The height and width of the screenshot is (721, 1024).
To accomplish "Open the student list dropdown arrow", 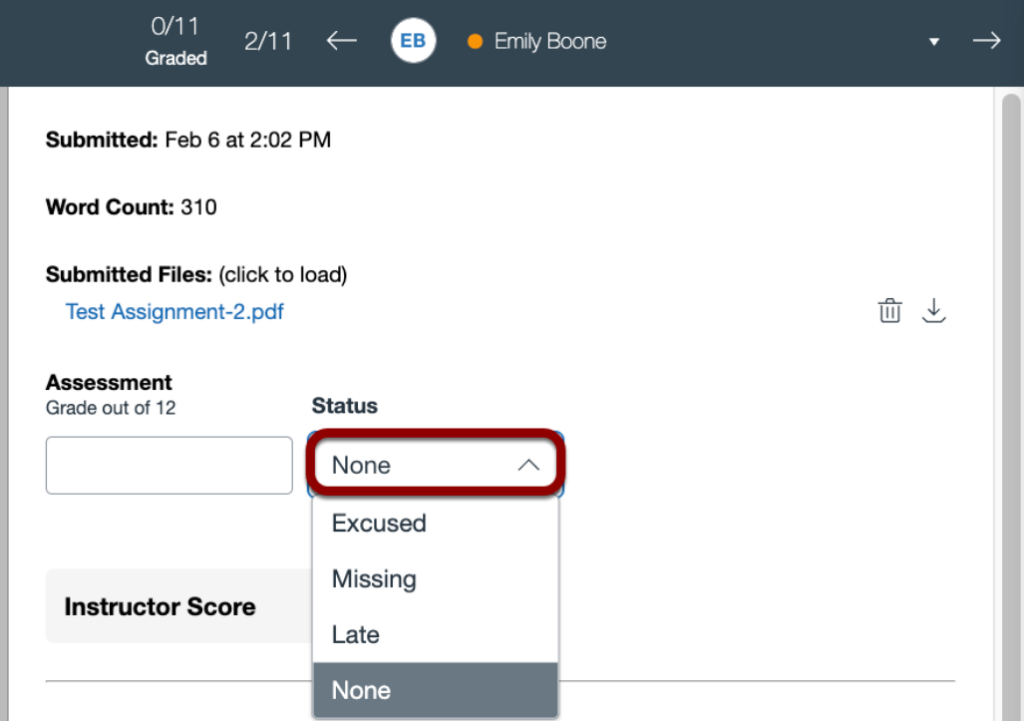I will point(934,43).
